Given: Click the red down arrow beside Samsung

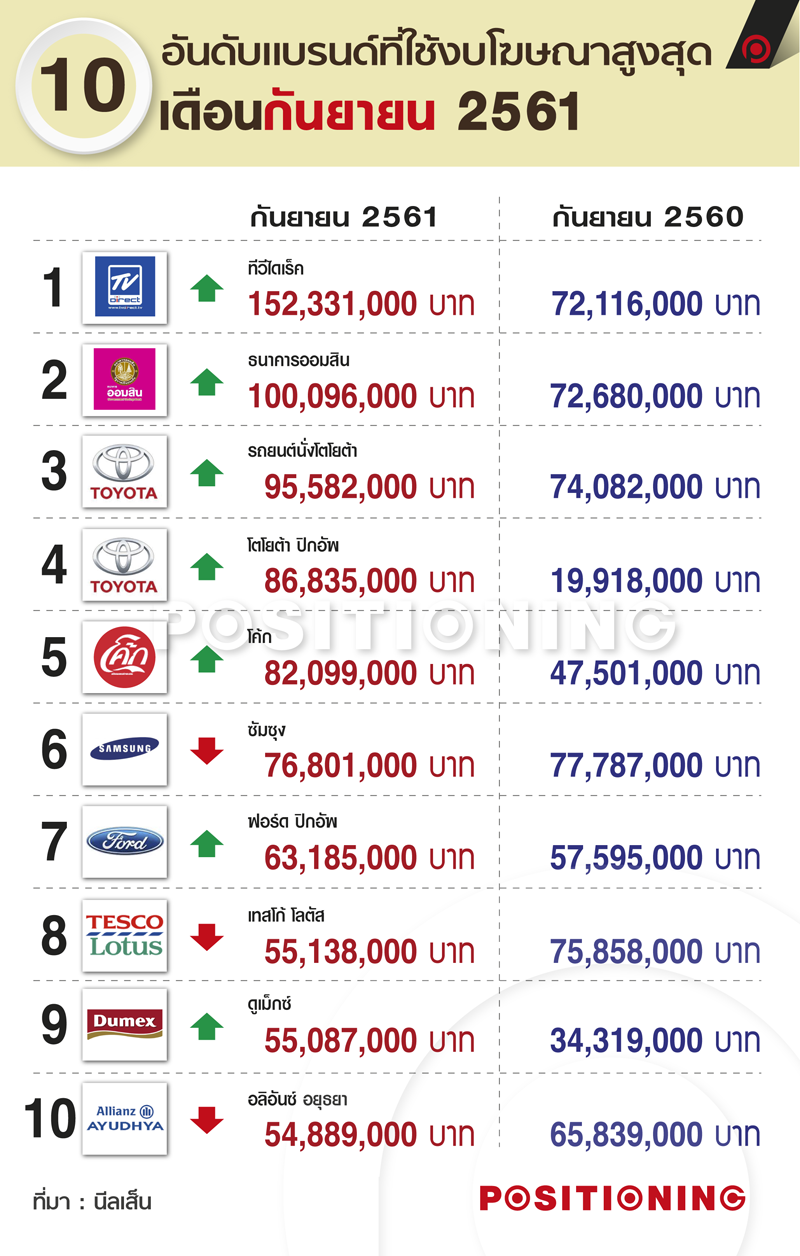Looking at the screenshot, I should point(207,751).
